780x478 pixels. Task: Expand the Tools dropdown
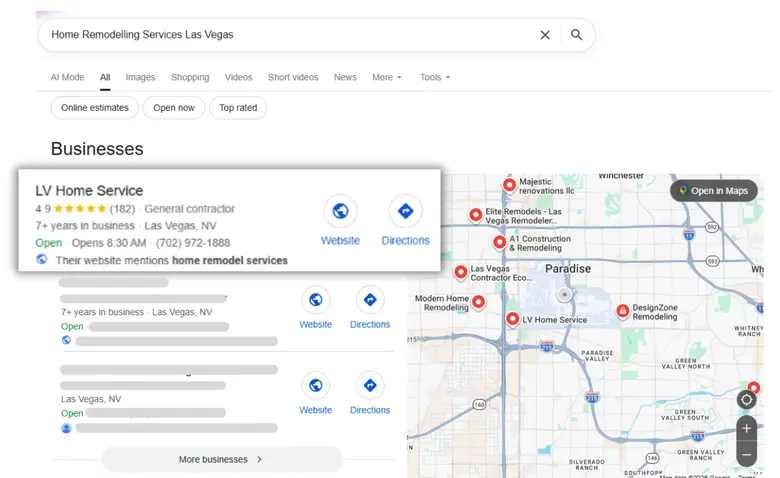point(435,77)
